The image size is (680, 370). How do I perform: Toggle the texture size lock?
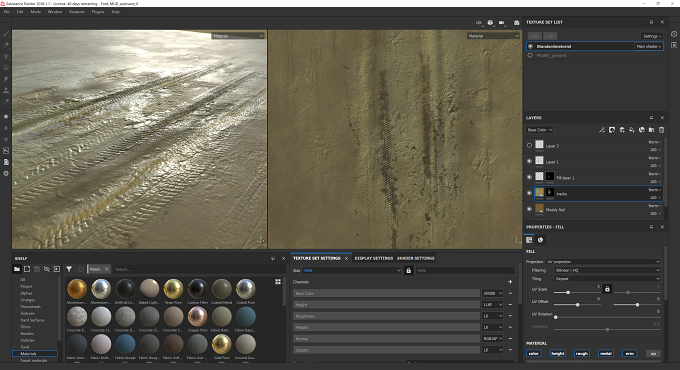[x=409, y=270]
